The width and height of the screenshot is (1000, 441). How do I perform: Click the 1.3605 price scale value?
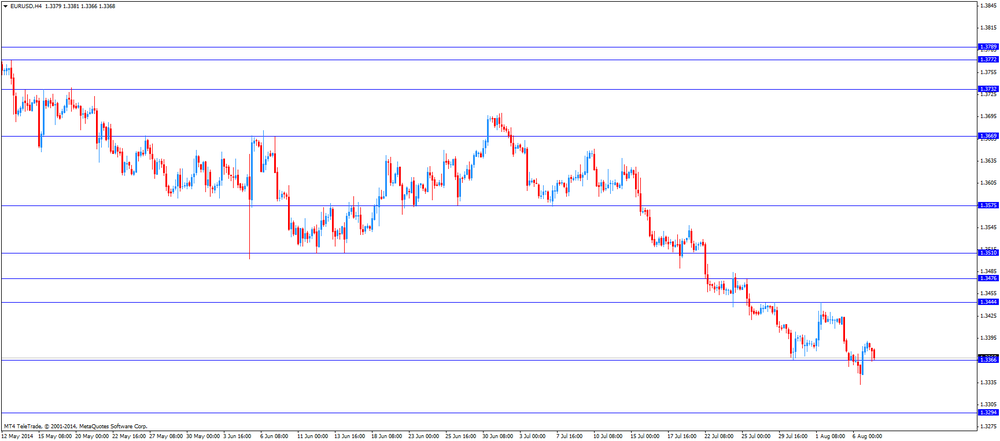pyautogui.click(x=989, y=183)
